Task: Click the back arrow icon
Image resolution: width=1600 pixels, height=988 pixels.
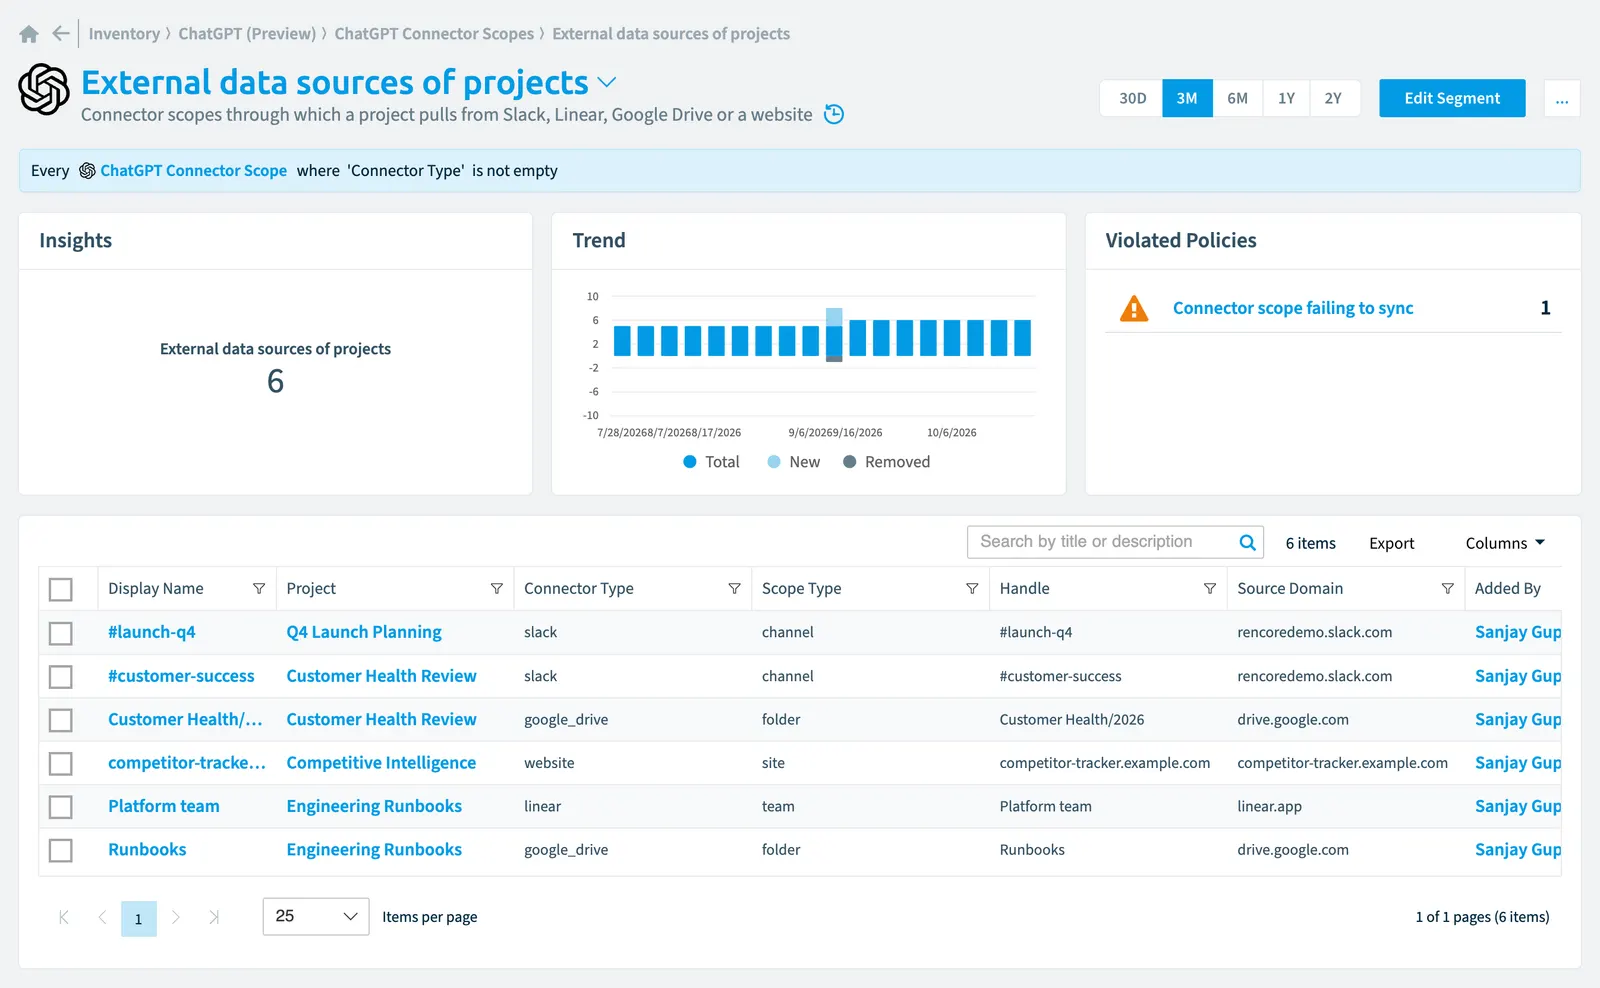Action: [x=61, y=34]
